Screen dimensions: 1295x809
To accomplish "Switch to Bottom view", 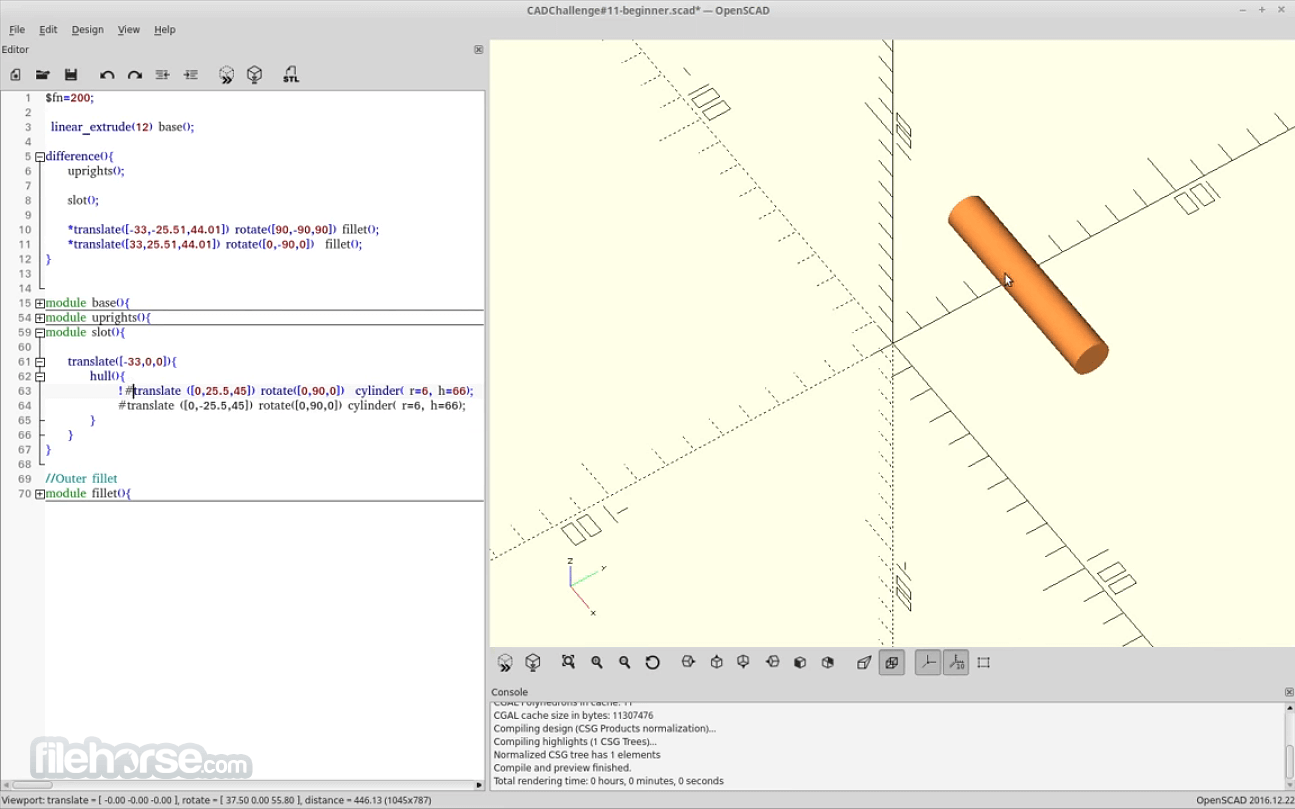I will pos(744,662).
